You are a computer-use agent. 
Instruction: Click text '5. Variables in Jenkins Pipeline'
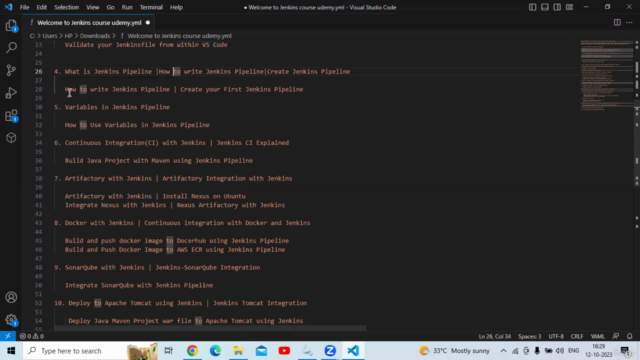point(112,107)
